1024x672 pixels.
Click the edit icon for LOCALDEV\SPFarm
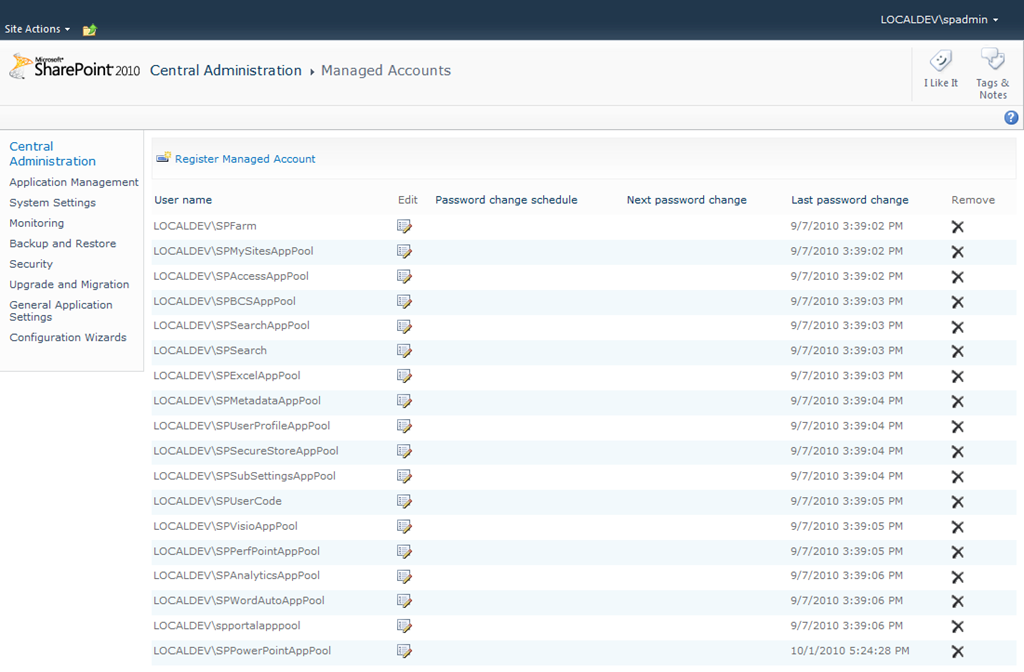[404, 227]
